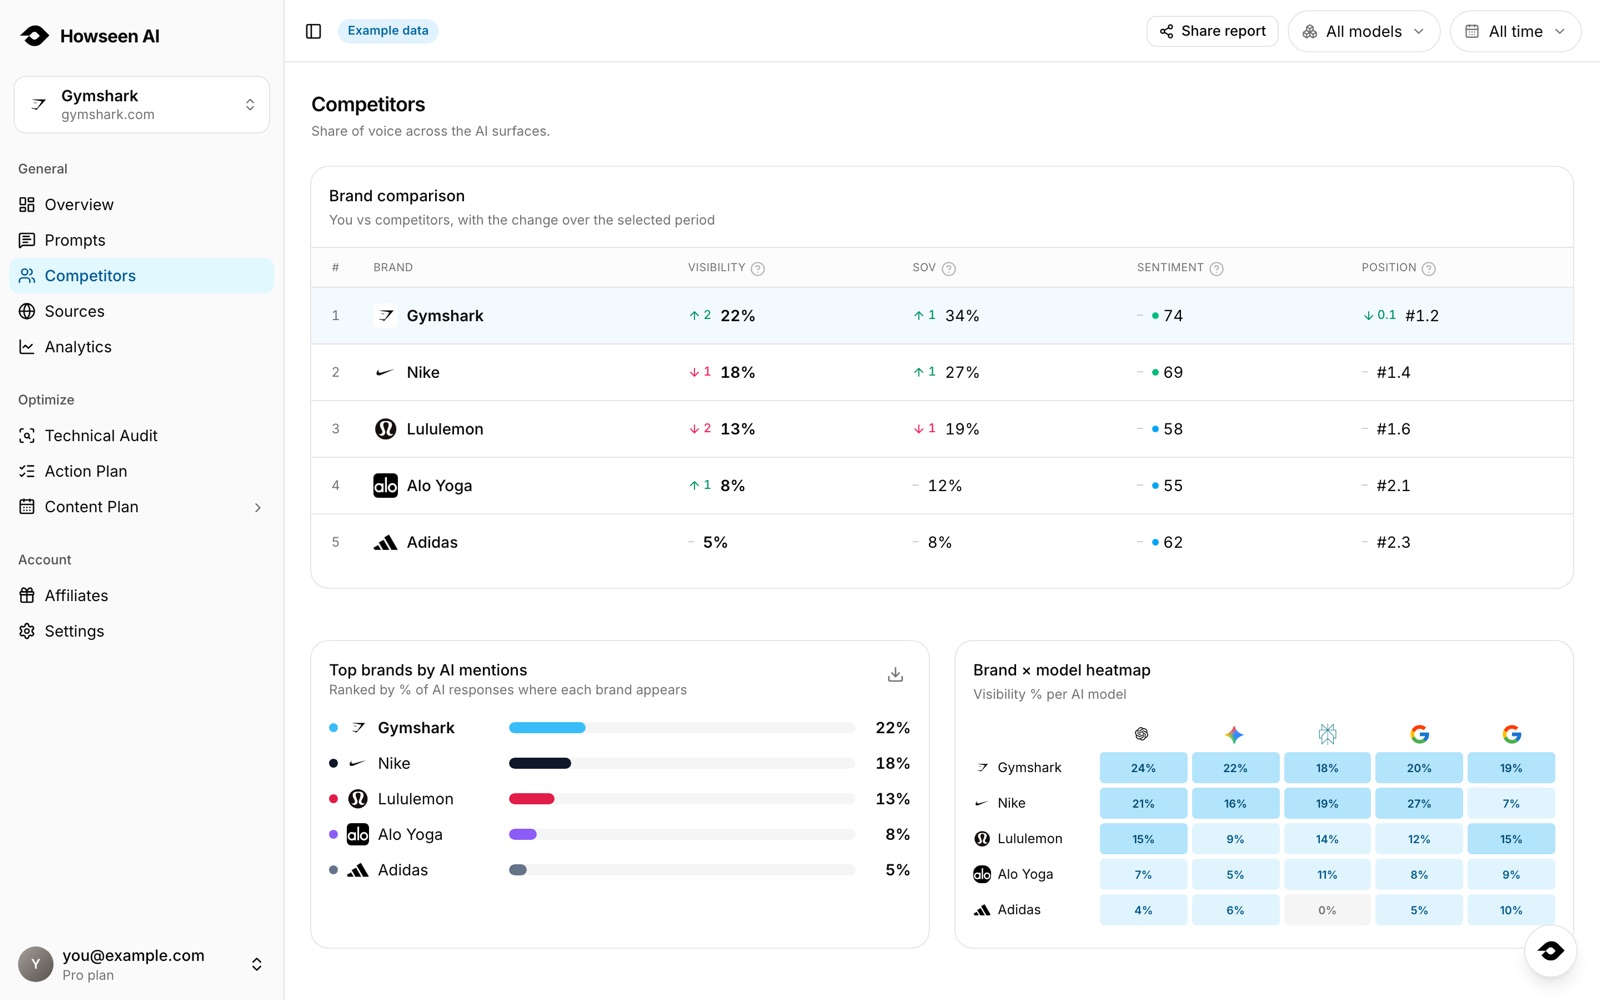Click the Lululemon red mentions bar
Viewport: 1600px width, 1000px height.
click(531, 799)
